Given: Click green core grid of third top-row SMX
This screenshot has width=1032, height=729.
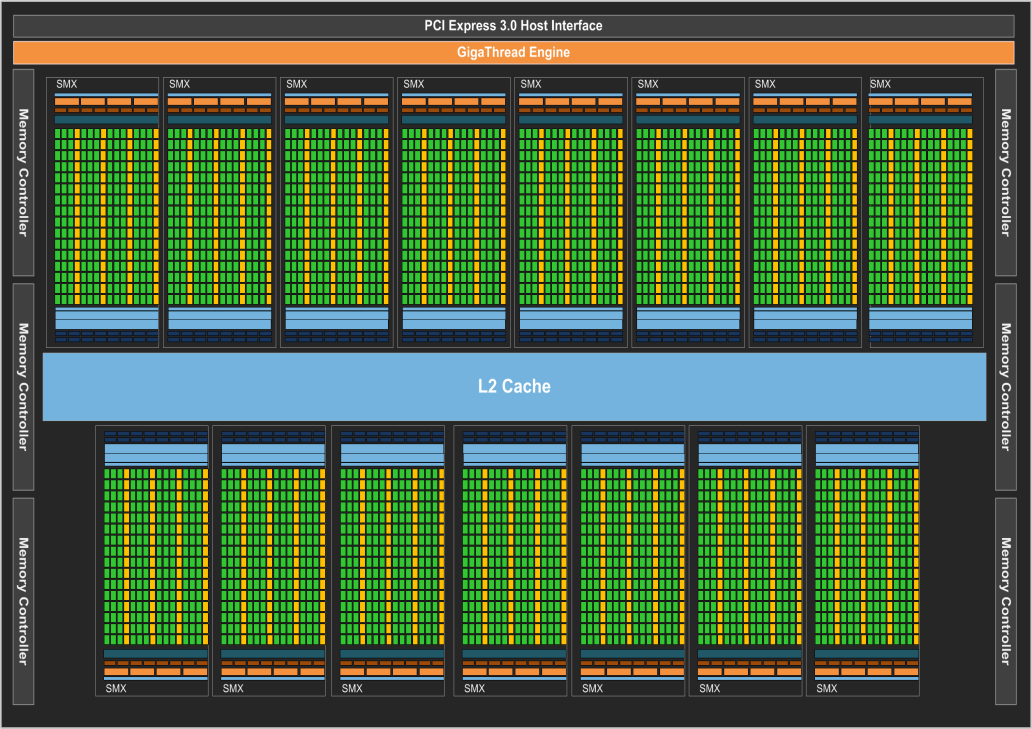Looking at the screenshot, I should point(336,215).
